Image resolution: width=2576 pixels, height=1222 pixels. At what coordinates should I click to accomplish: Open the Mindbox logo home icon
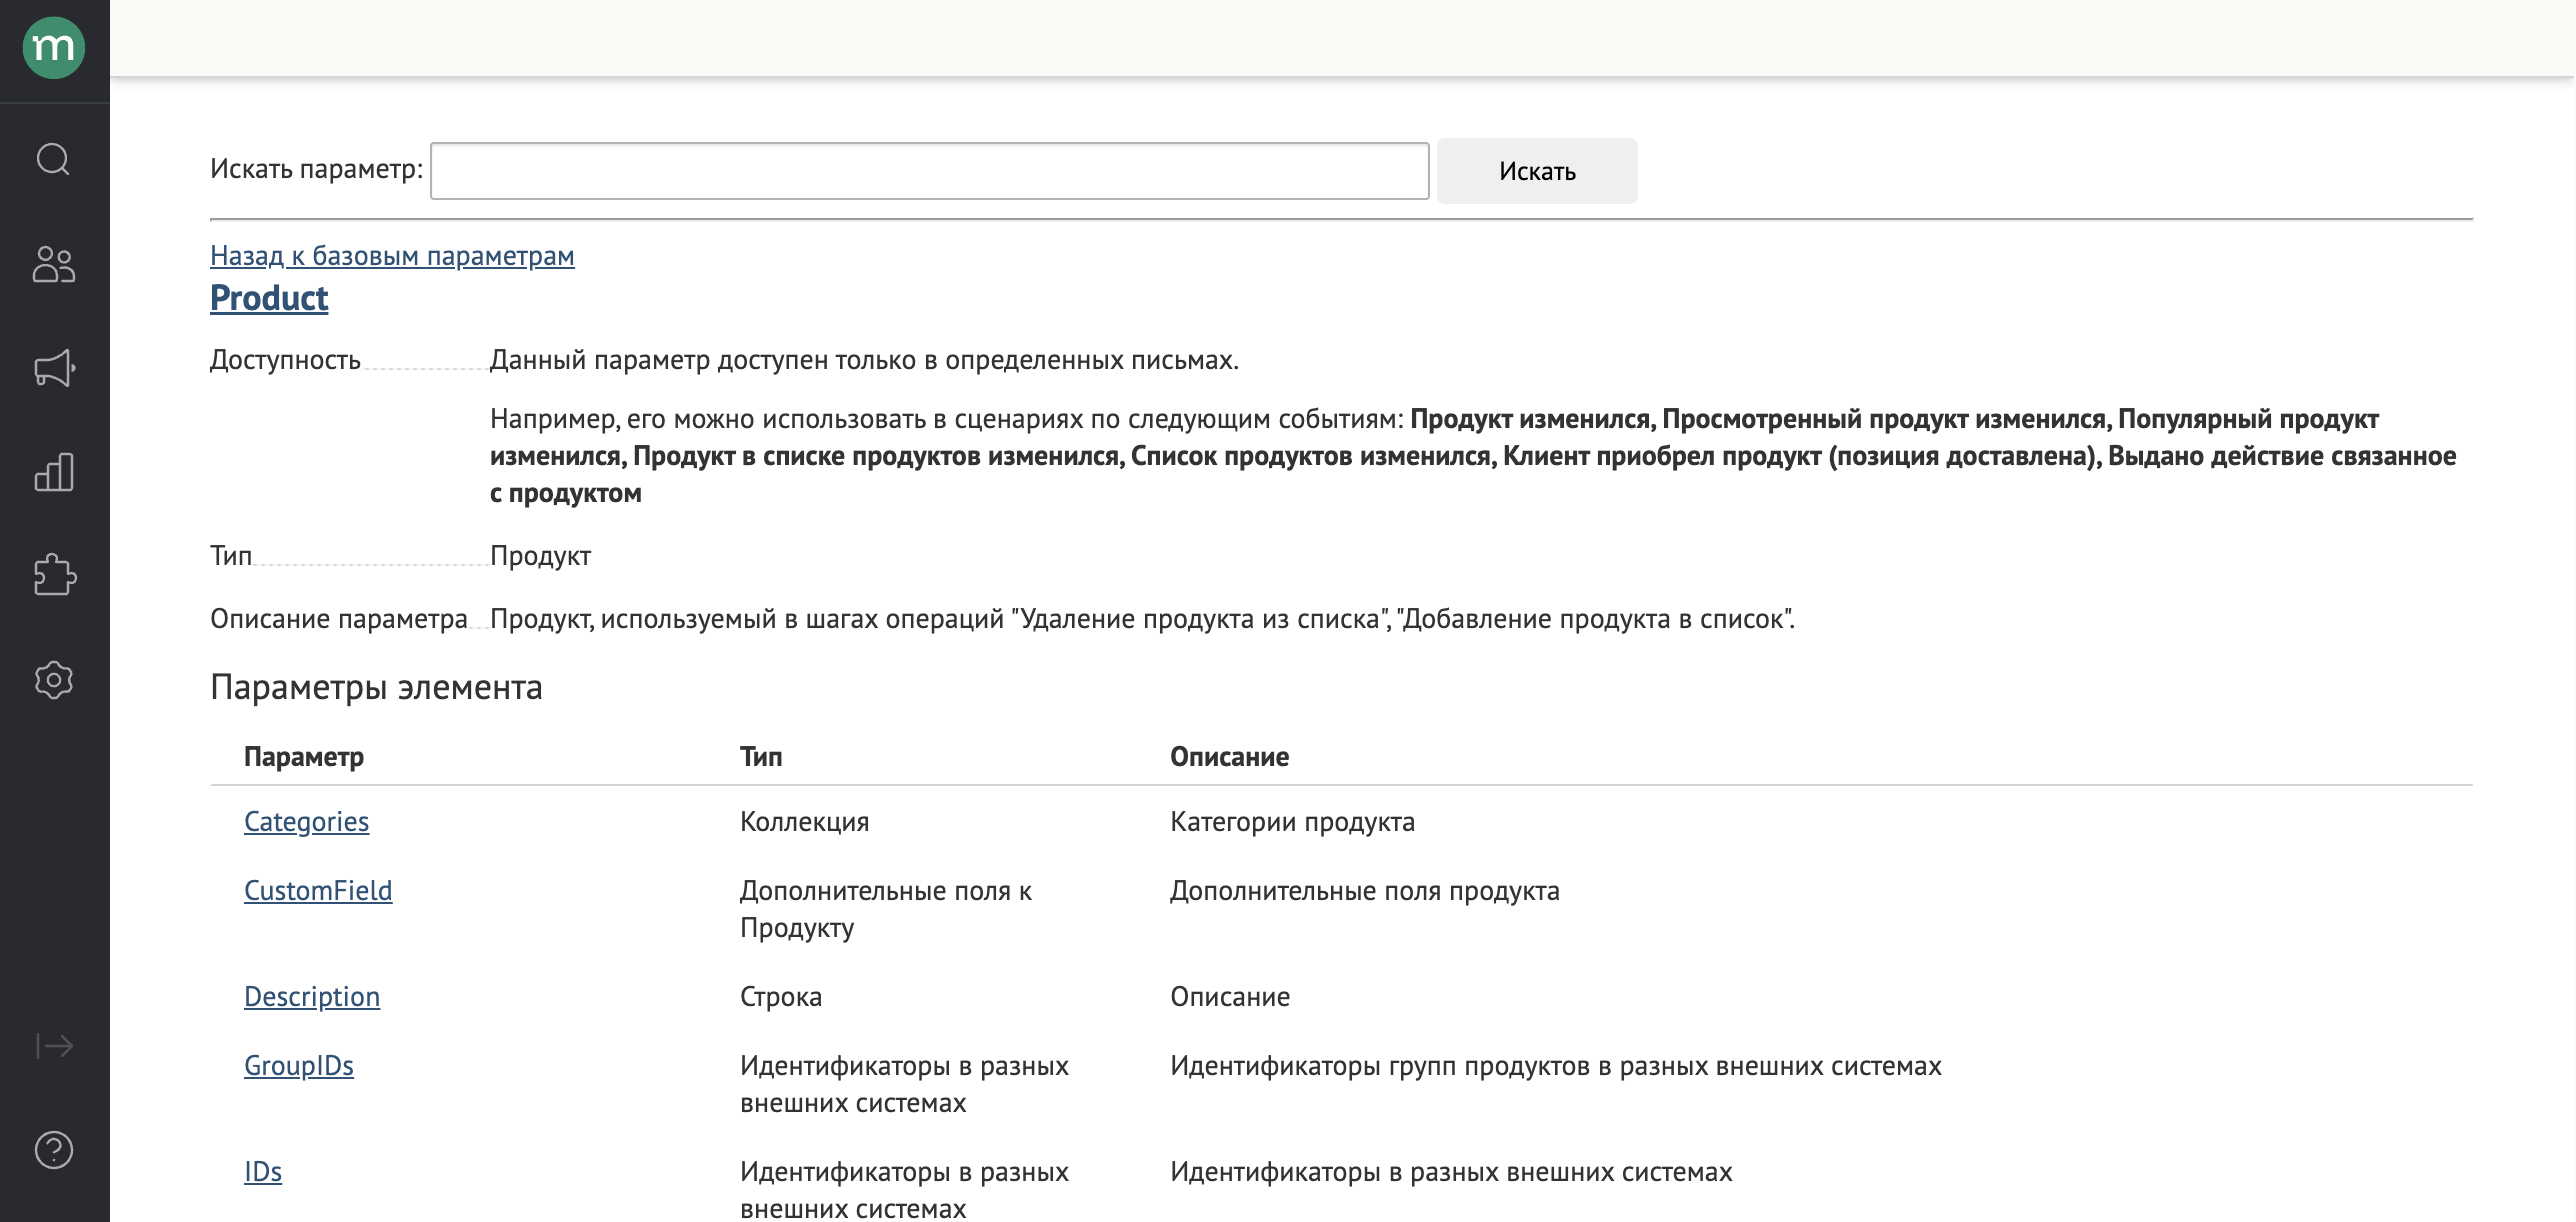point(54,48)
